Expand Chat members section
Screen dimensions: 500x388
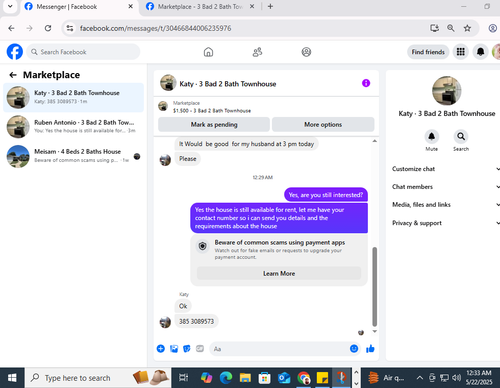click(x=446, y=187)
